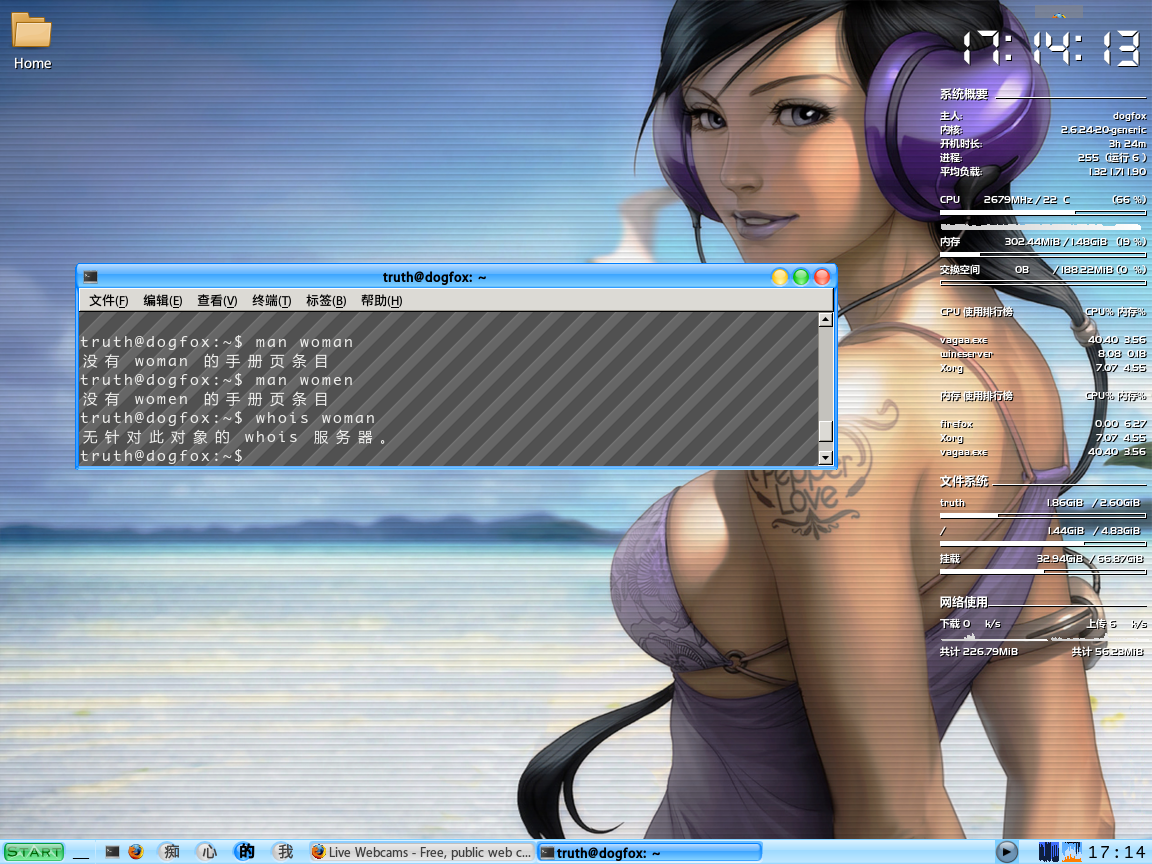Open the 编辑(E) menu in the terminal

coord(162,300)
